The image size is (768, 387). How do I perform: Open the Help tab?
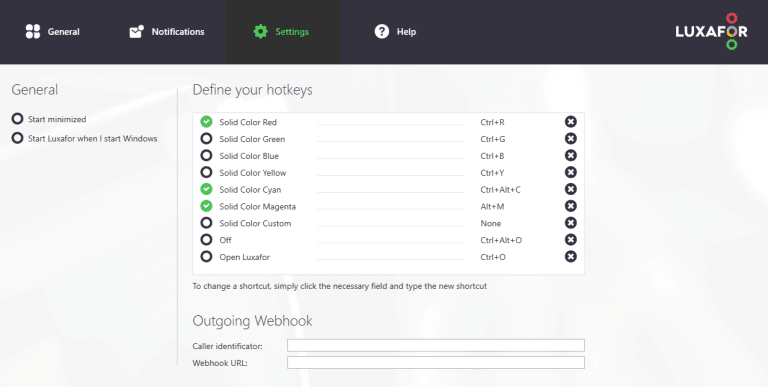395,32
